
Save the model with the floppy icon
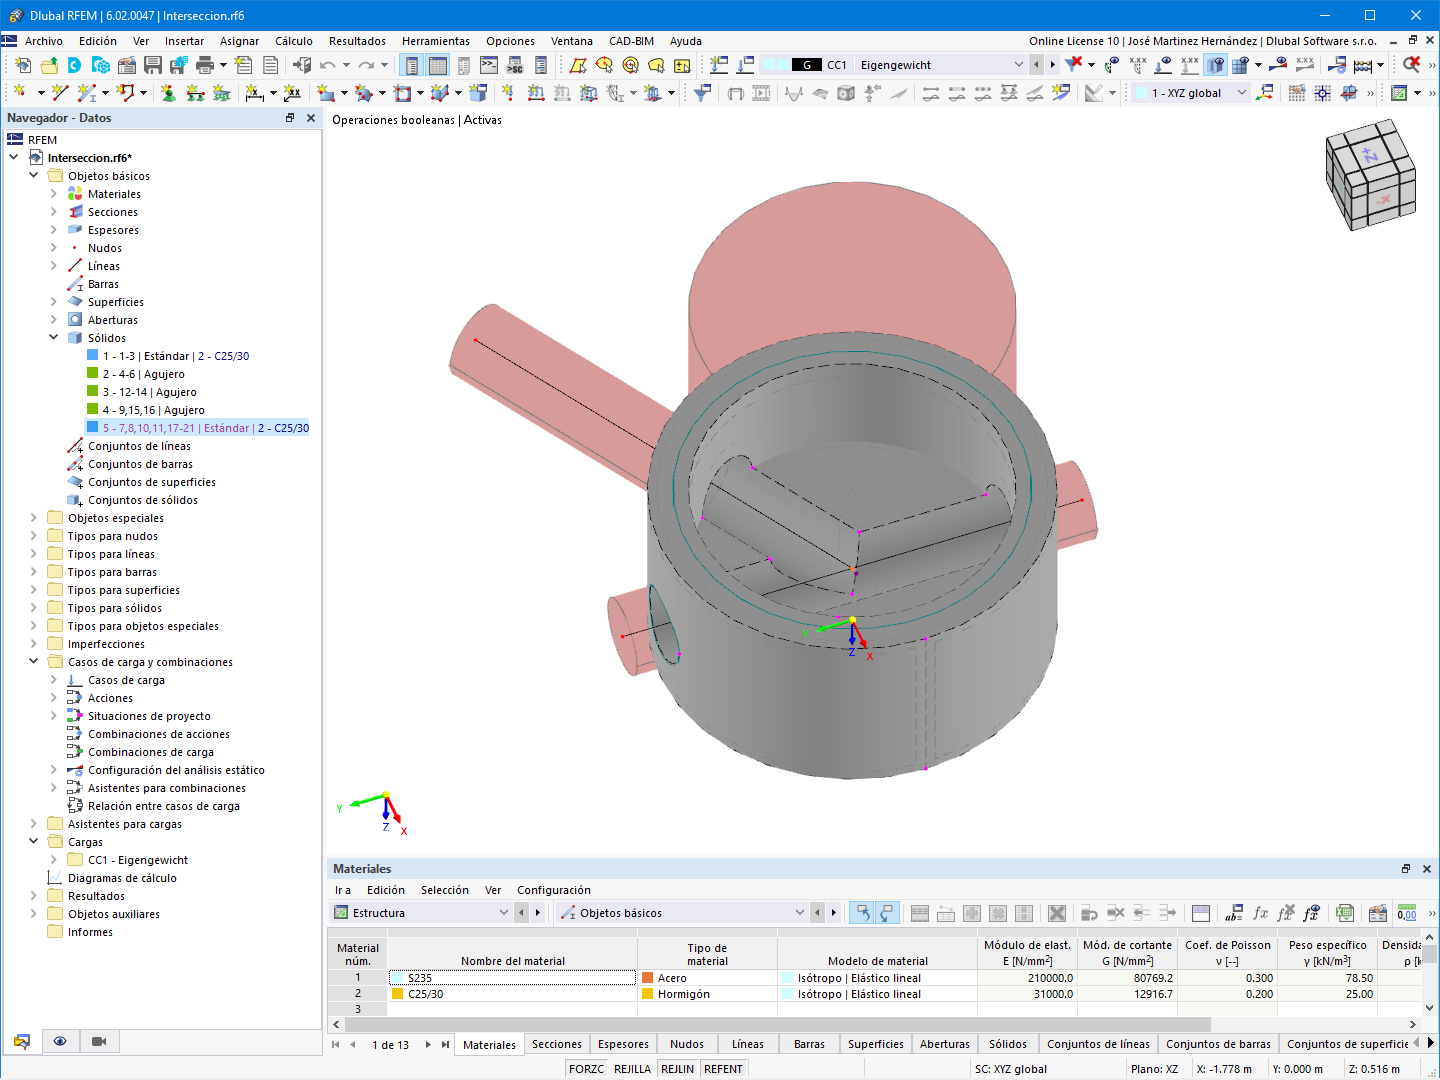(153, 65)
